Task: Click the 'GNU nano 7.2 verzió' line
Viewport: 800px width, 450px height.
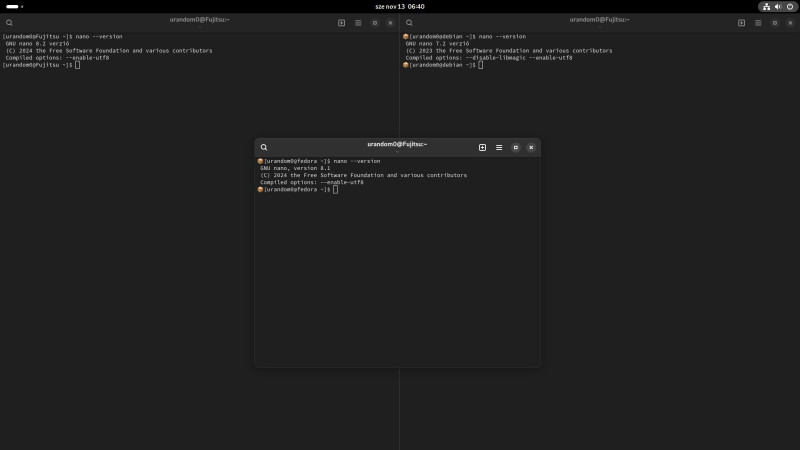Action: pyautogui.click(x=437, y=44)
